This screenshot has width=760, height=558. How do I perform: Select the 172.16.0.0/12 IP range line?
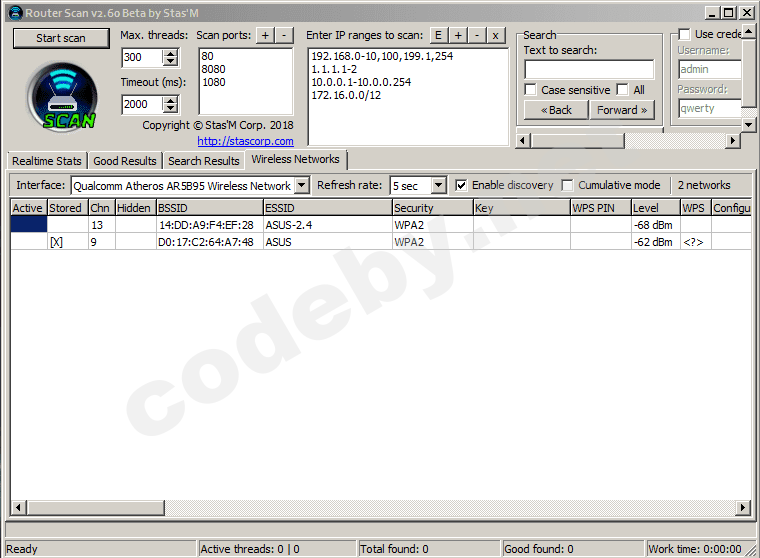pos(346,96)
